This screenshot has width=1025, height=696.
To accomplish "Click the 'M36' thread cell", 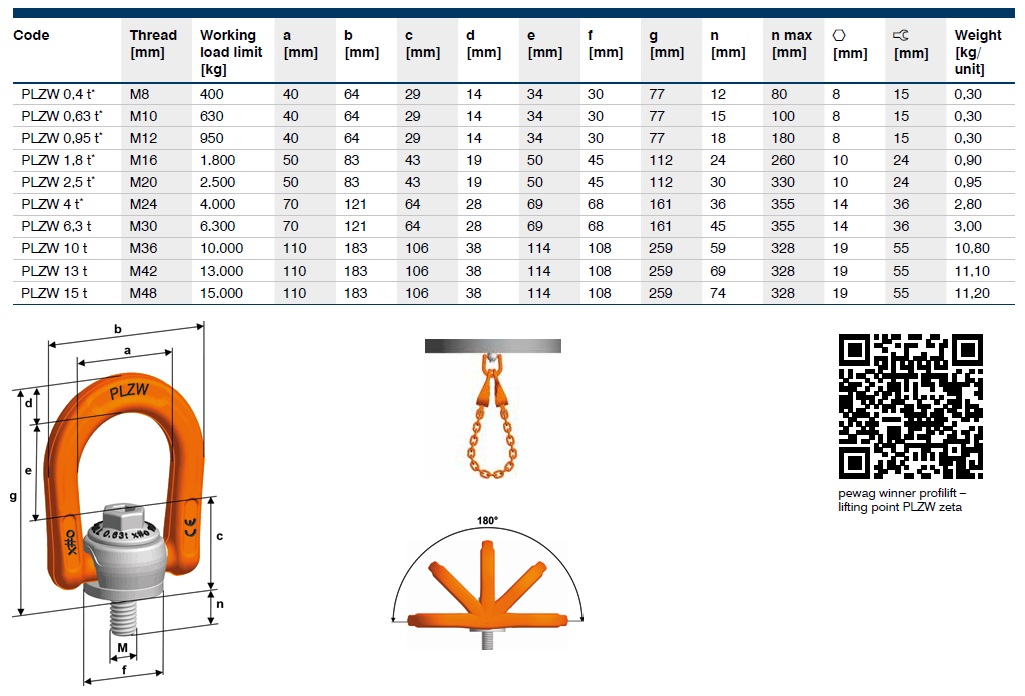I will [143, 248].
